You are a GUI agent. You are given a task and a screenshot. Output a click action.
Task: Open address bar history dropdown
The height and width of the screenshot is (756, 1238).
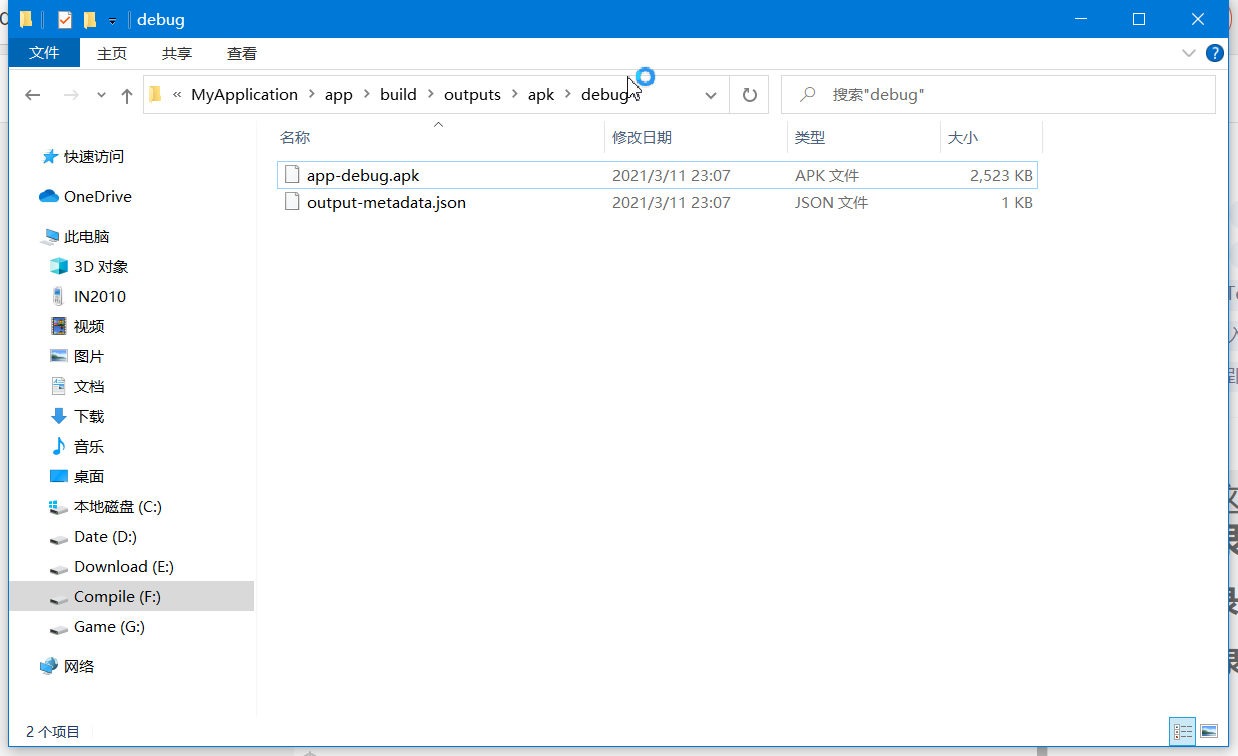pyautogui.click(x=711, y=95)
